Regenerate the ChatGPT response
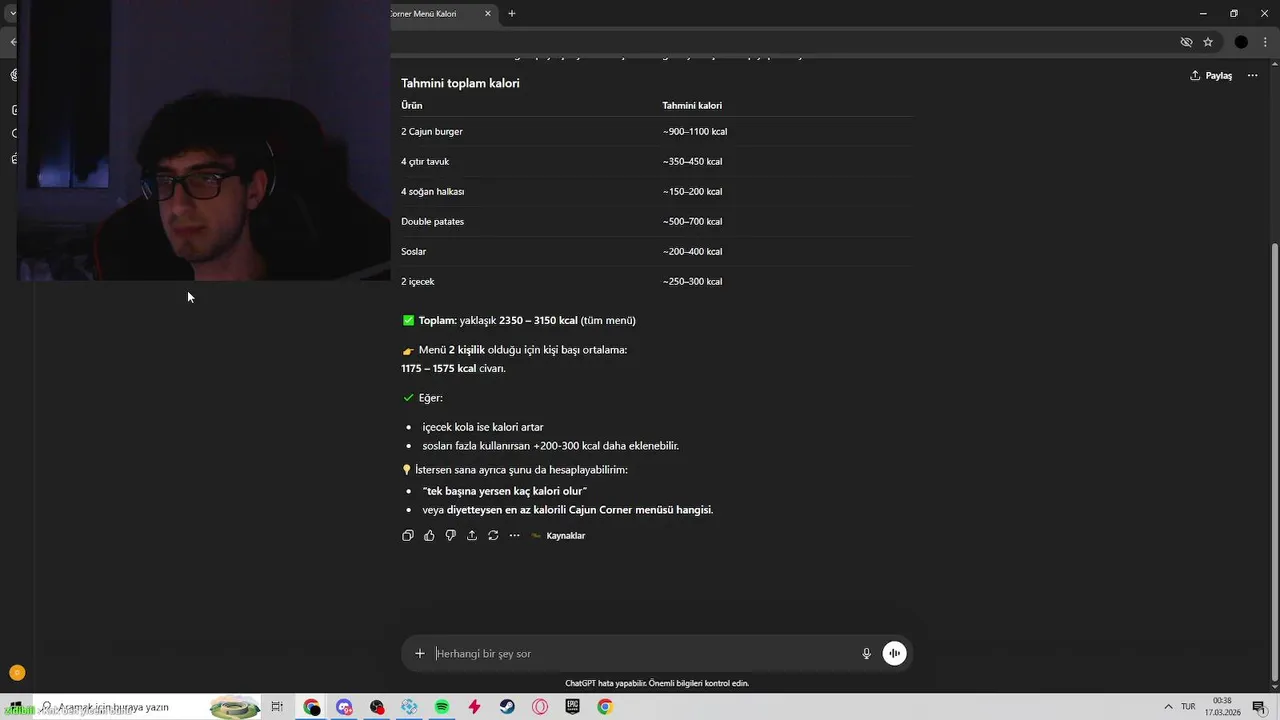The width and height of the screenshot is (1280, 720). point(493,536)
